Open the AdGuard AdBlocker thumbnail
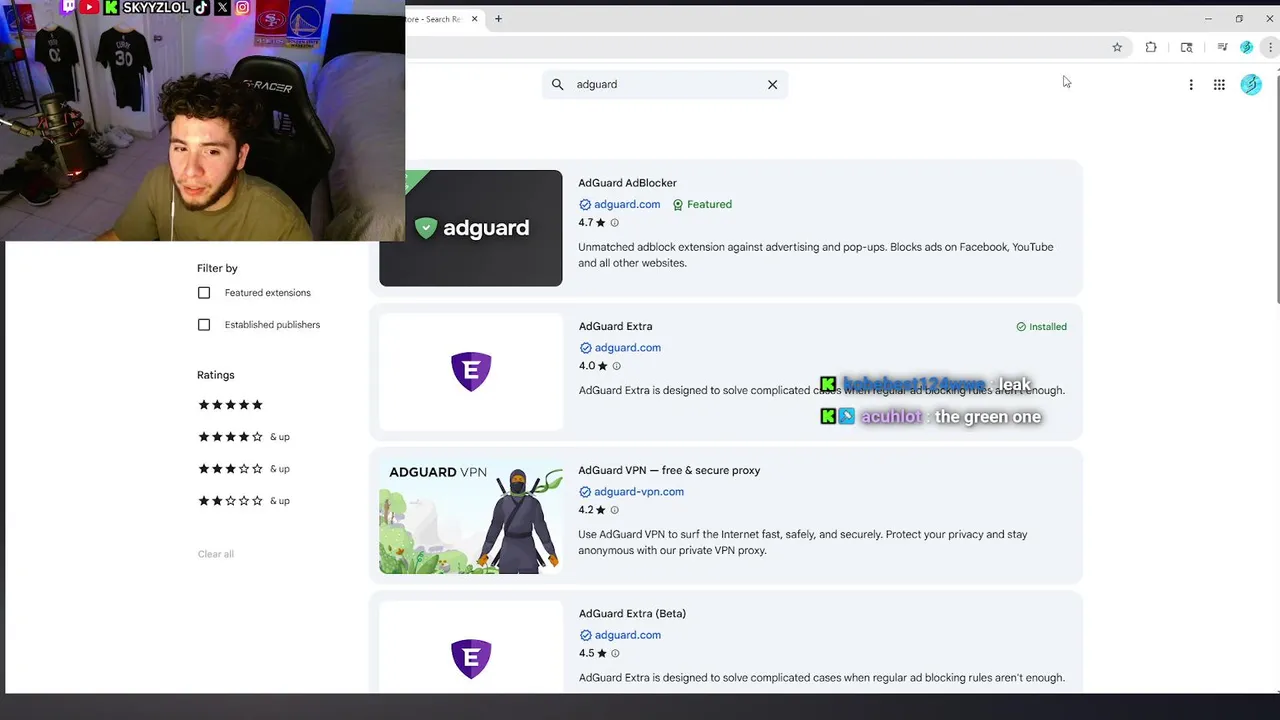This screenshot has height=720, width=1280. click(x=470, y=228)
